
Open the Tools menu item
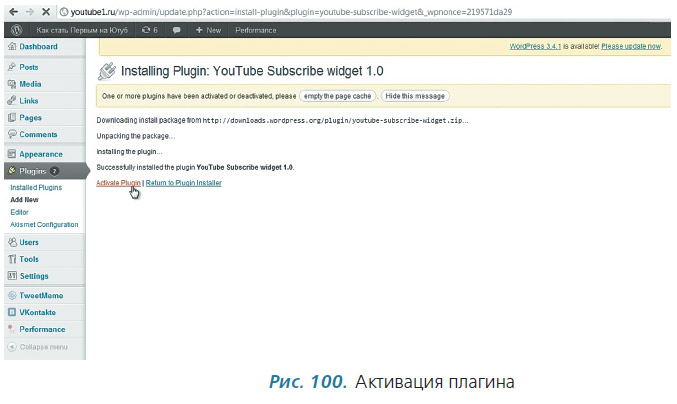[x=29, y=259]
